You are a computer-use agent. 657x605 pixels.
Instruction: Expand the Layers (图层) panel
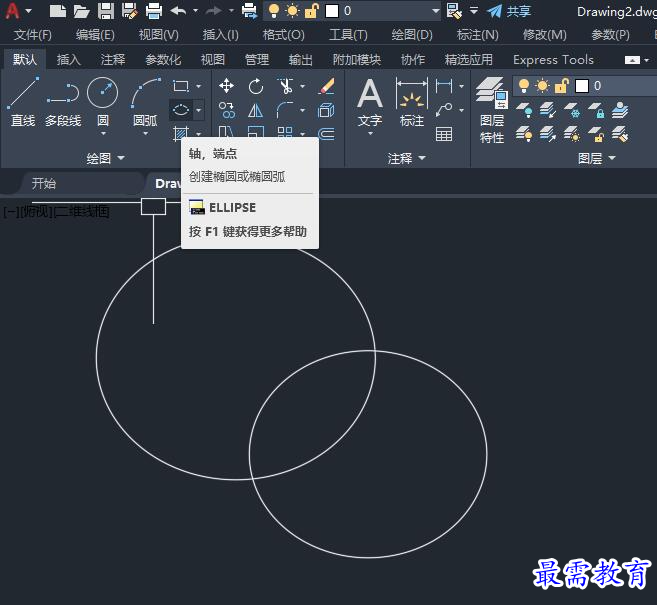[596, 158]
